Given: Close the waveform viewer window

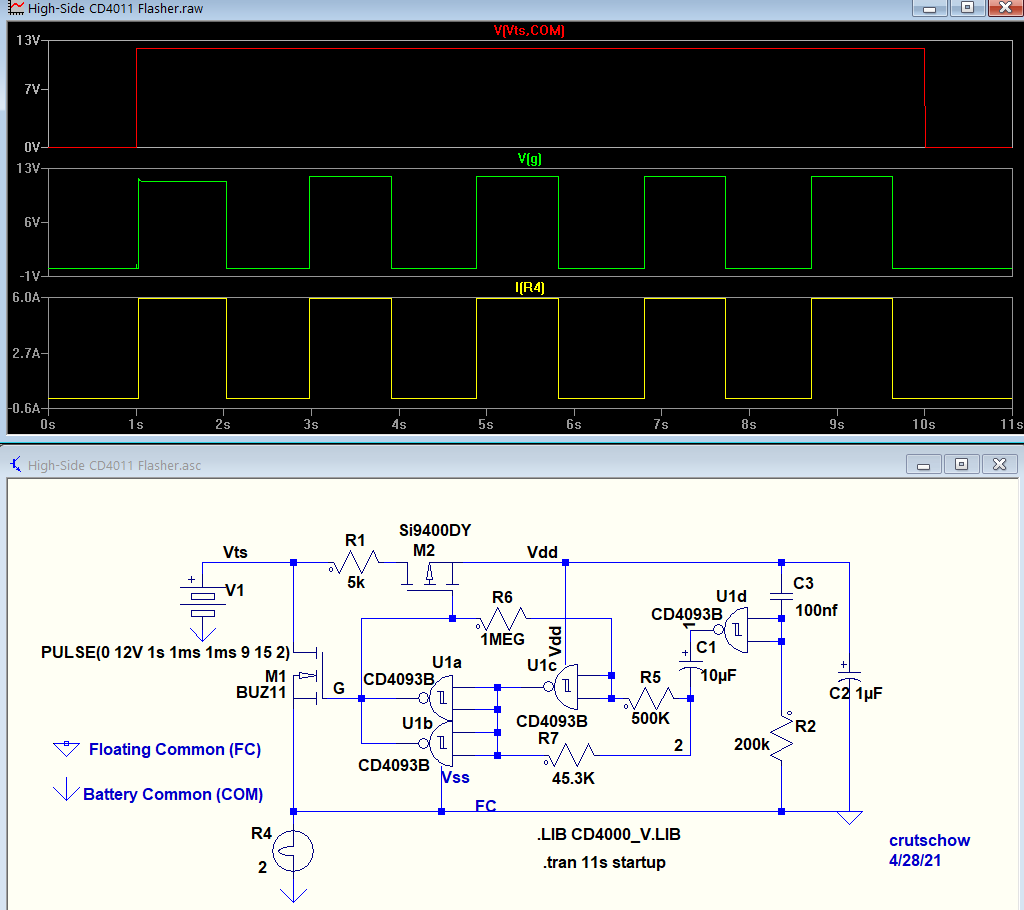Looking at the screenshot, I should pos(1005,8).
